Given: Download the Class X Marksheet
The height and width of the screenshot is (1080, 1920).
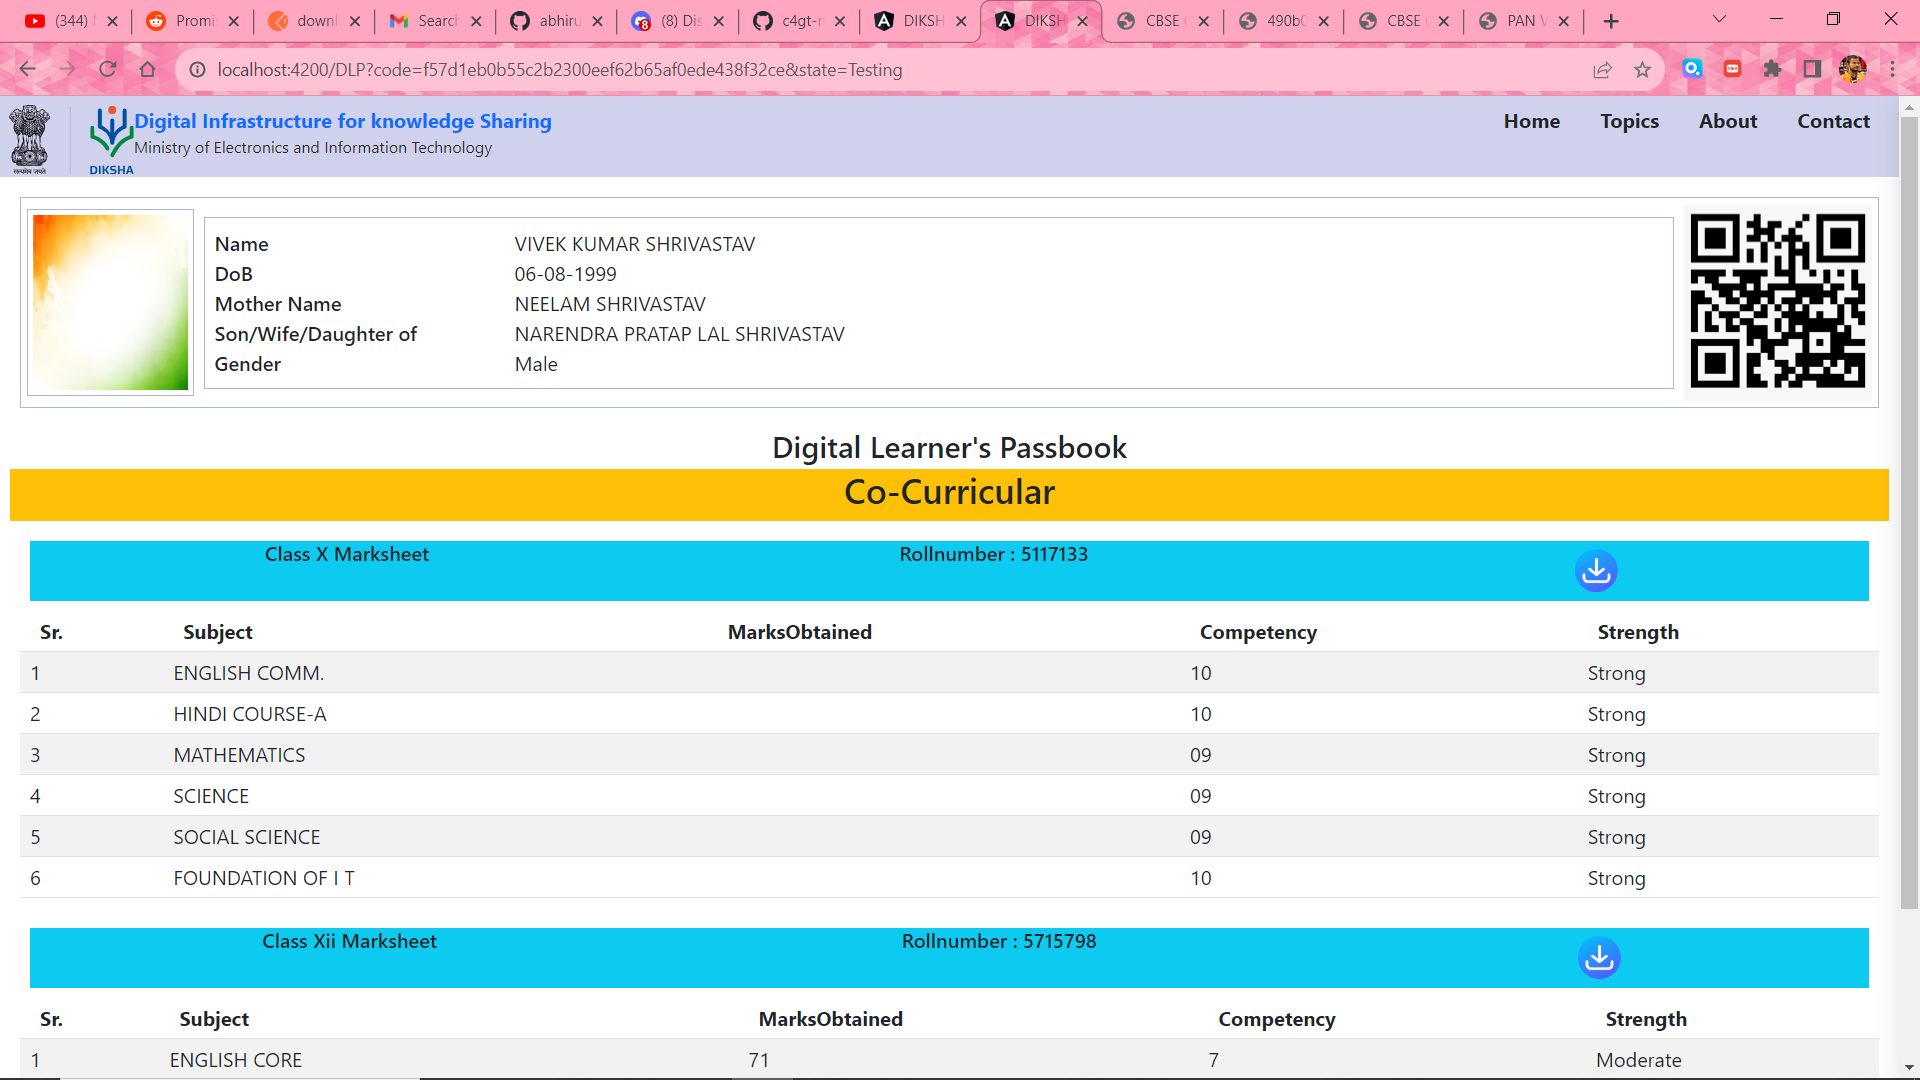Looking at the screenshot, I should pos(1596,571).
